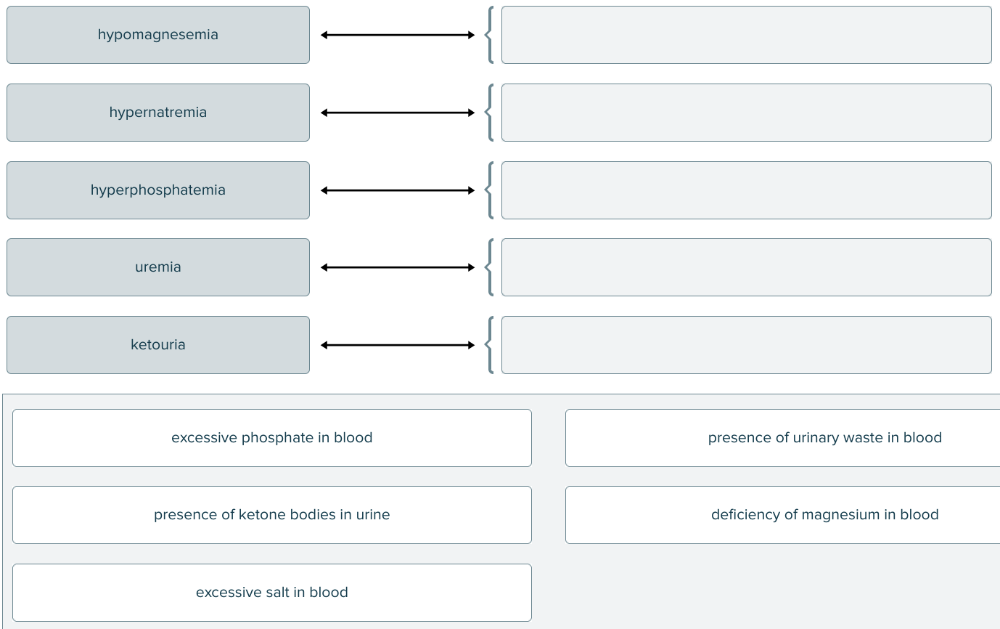Click the empty answer slot beside hypomagnesemia
This screenshot has width=1000, height=629.
pos(746,35)
